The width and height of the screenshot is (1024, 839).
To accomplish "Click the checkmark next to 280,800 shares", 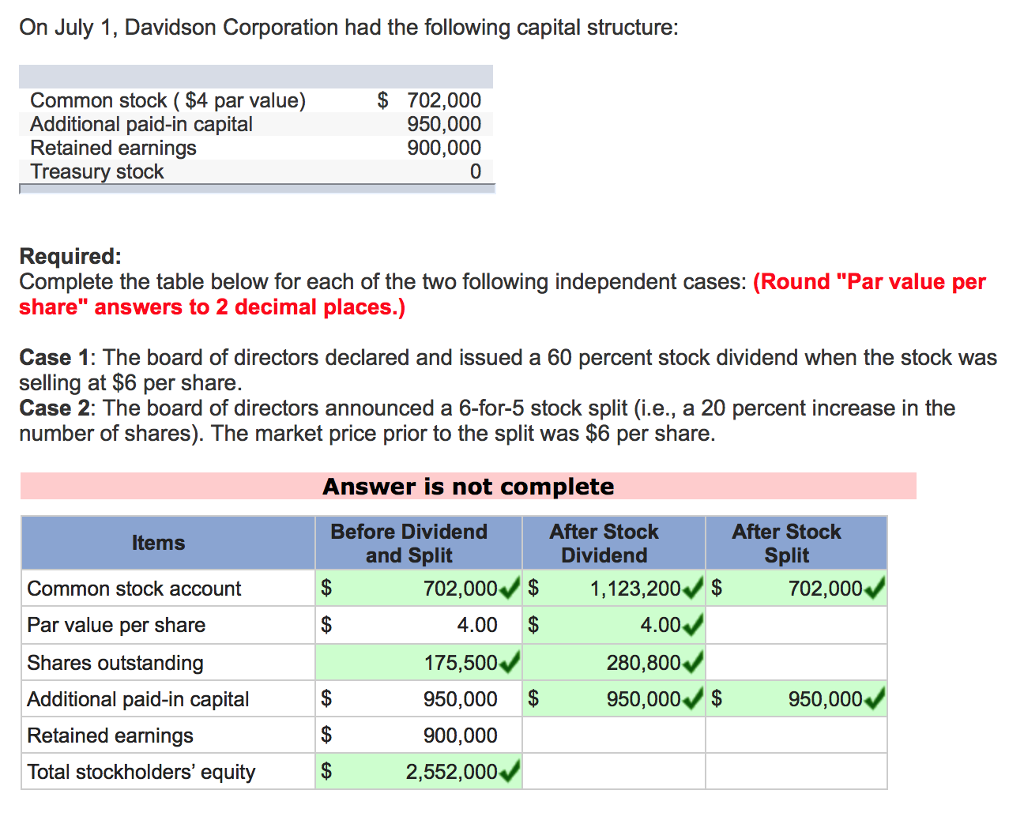I will tap(691, 662).
